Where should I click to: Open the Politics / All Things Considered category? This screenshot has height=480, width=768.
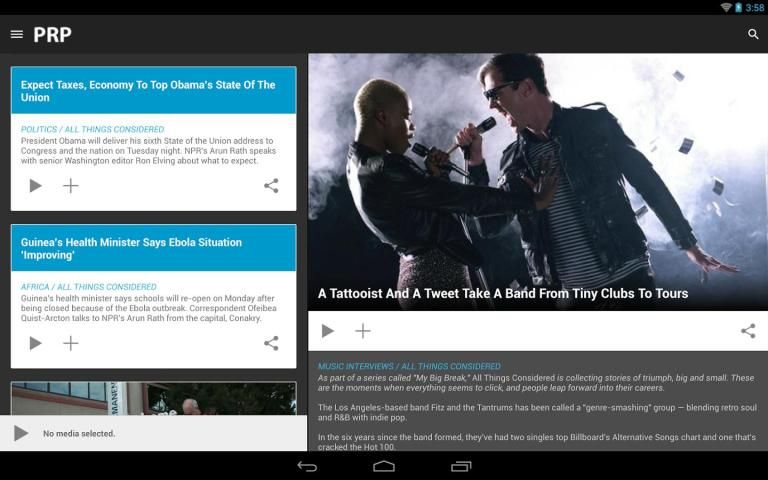coord(92,129)
